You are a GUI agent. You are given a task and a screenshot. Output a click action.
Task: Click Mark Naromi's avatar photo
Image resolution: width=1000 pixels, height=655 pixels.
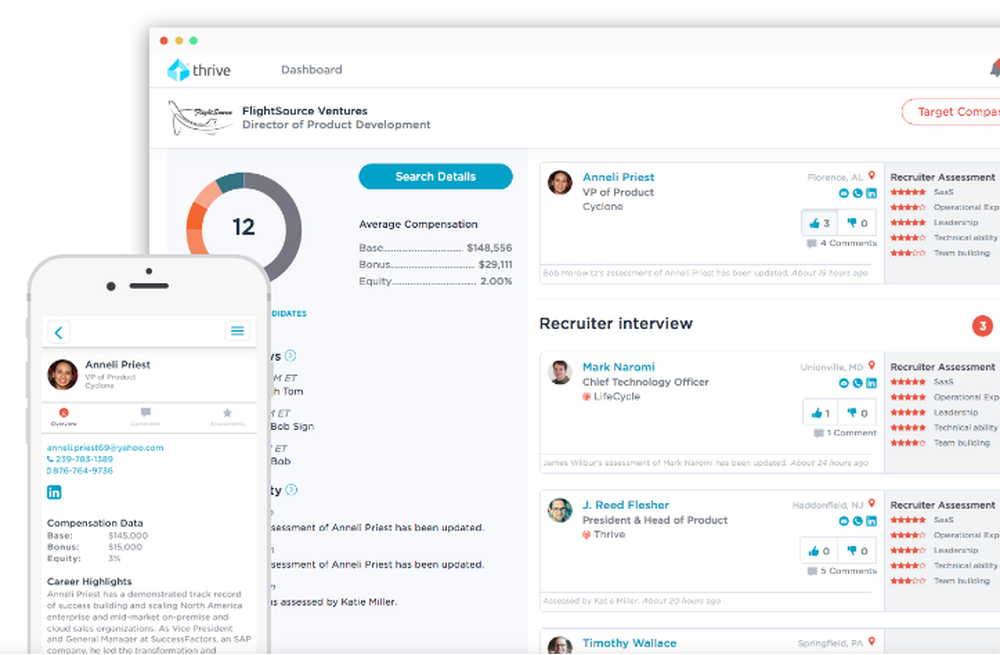pos(560,372)
